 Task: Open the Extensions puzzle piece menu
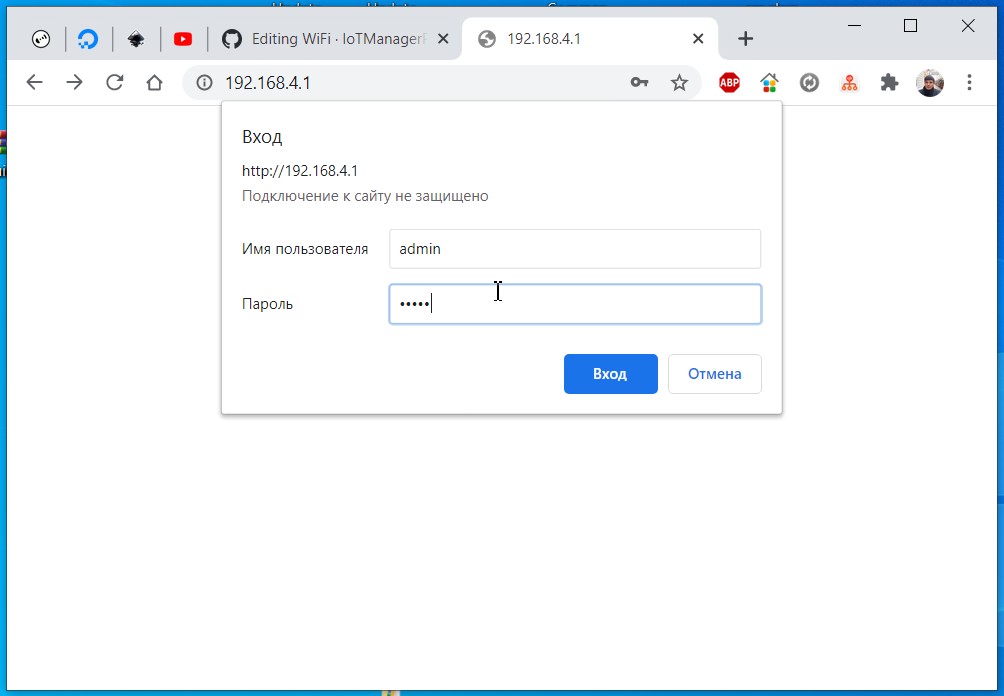coord(889,83)
